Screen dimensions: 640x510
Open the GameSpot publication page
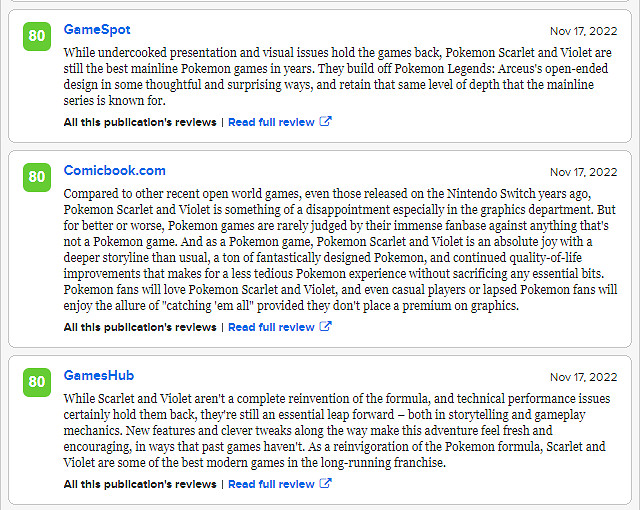[97, 30]
